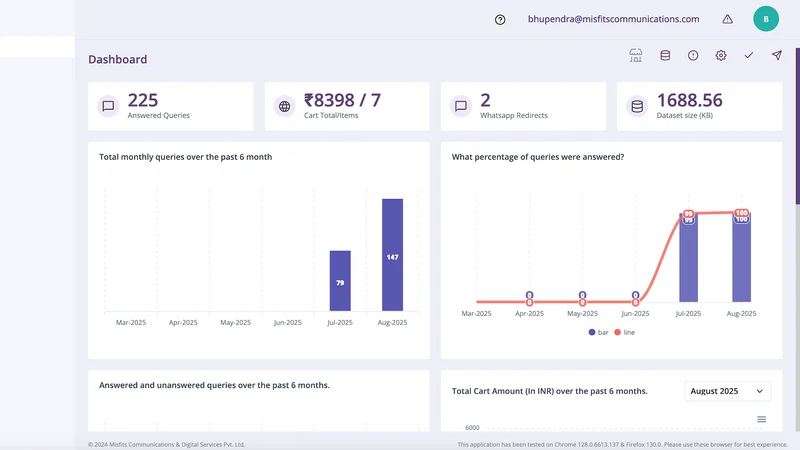Click the 'Dashboard' page heading
The width and height of the screenshot is (800, 450).
(117, 59)
